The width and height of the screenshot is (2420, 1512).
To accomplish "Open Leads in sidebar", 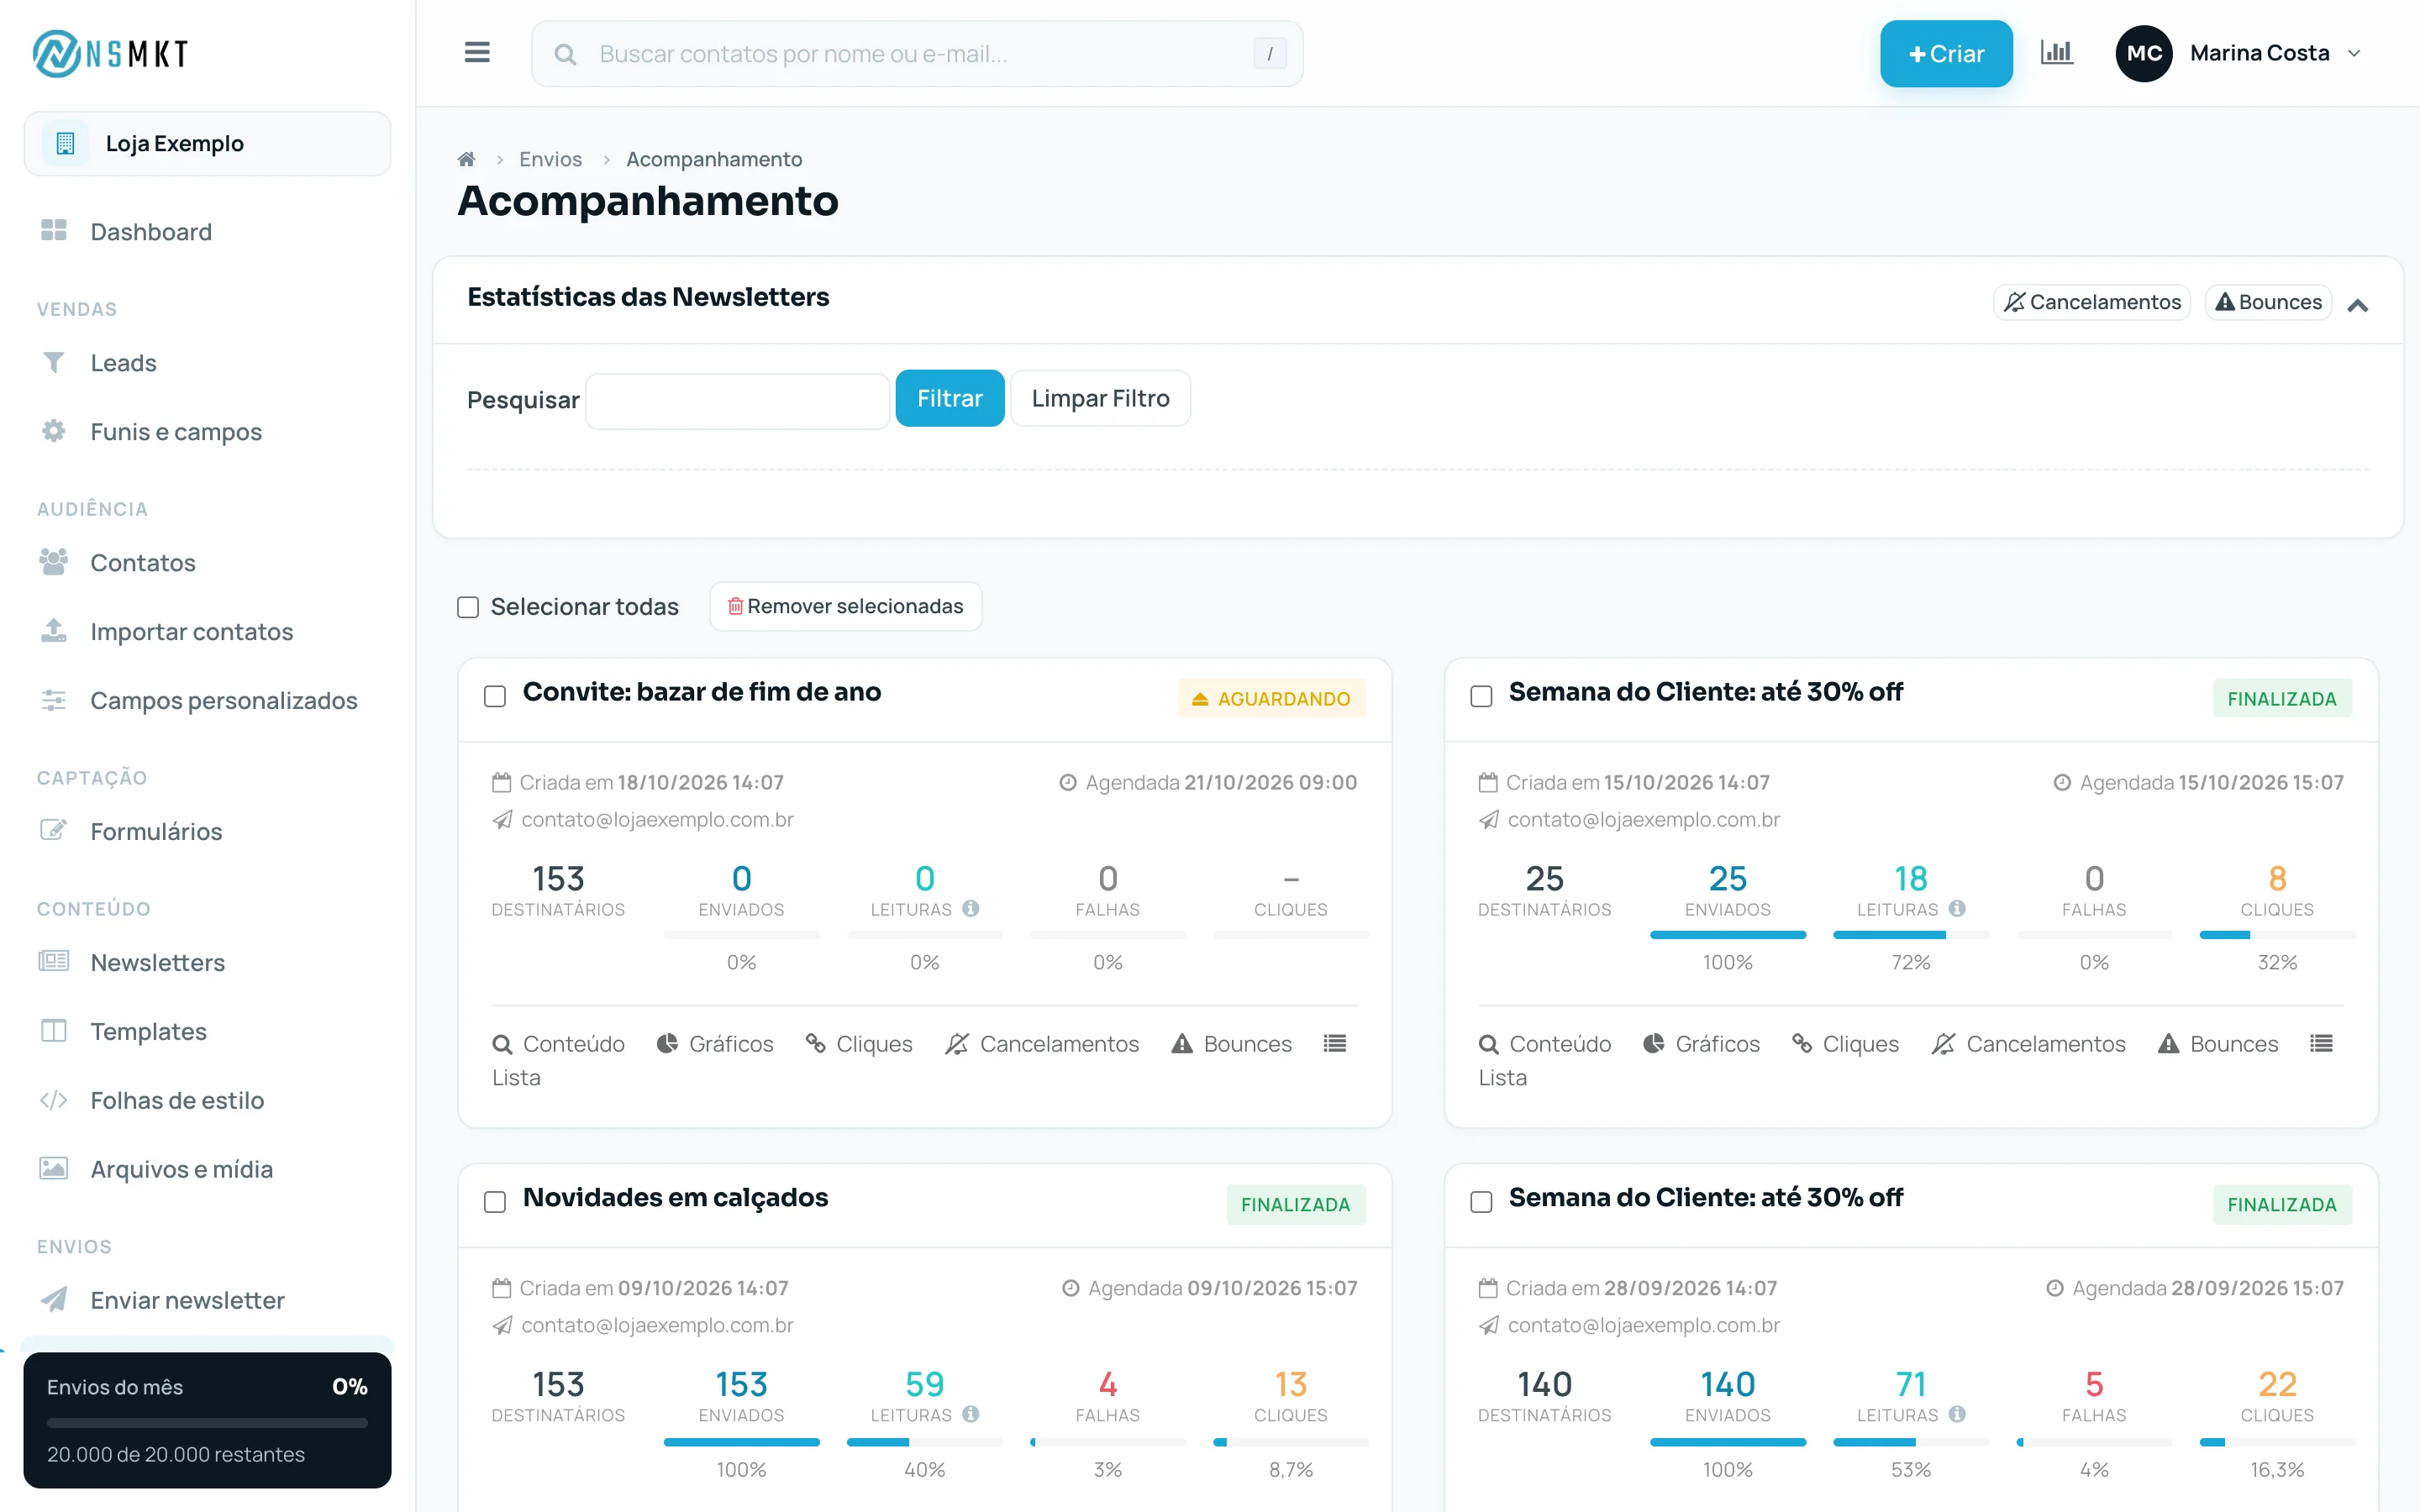I will pos(124,363).
